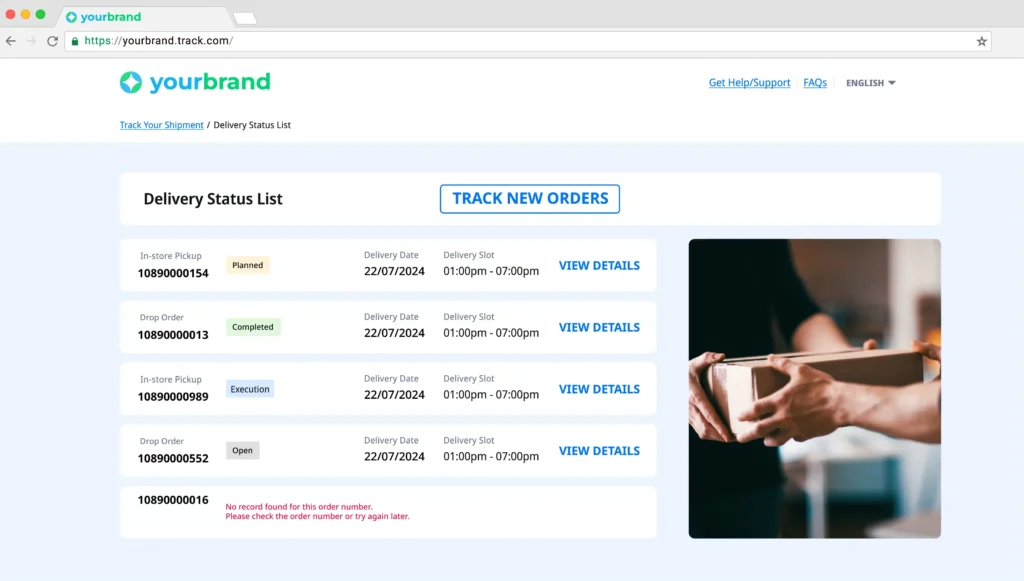
Task: Click the TRACK NEW ORDERS button
Action: [x=530, y=199]
